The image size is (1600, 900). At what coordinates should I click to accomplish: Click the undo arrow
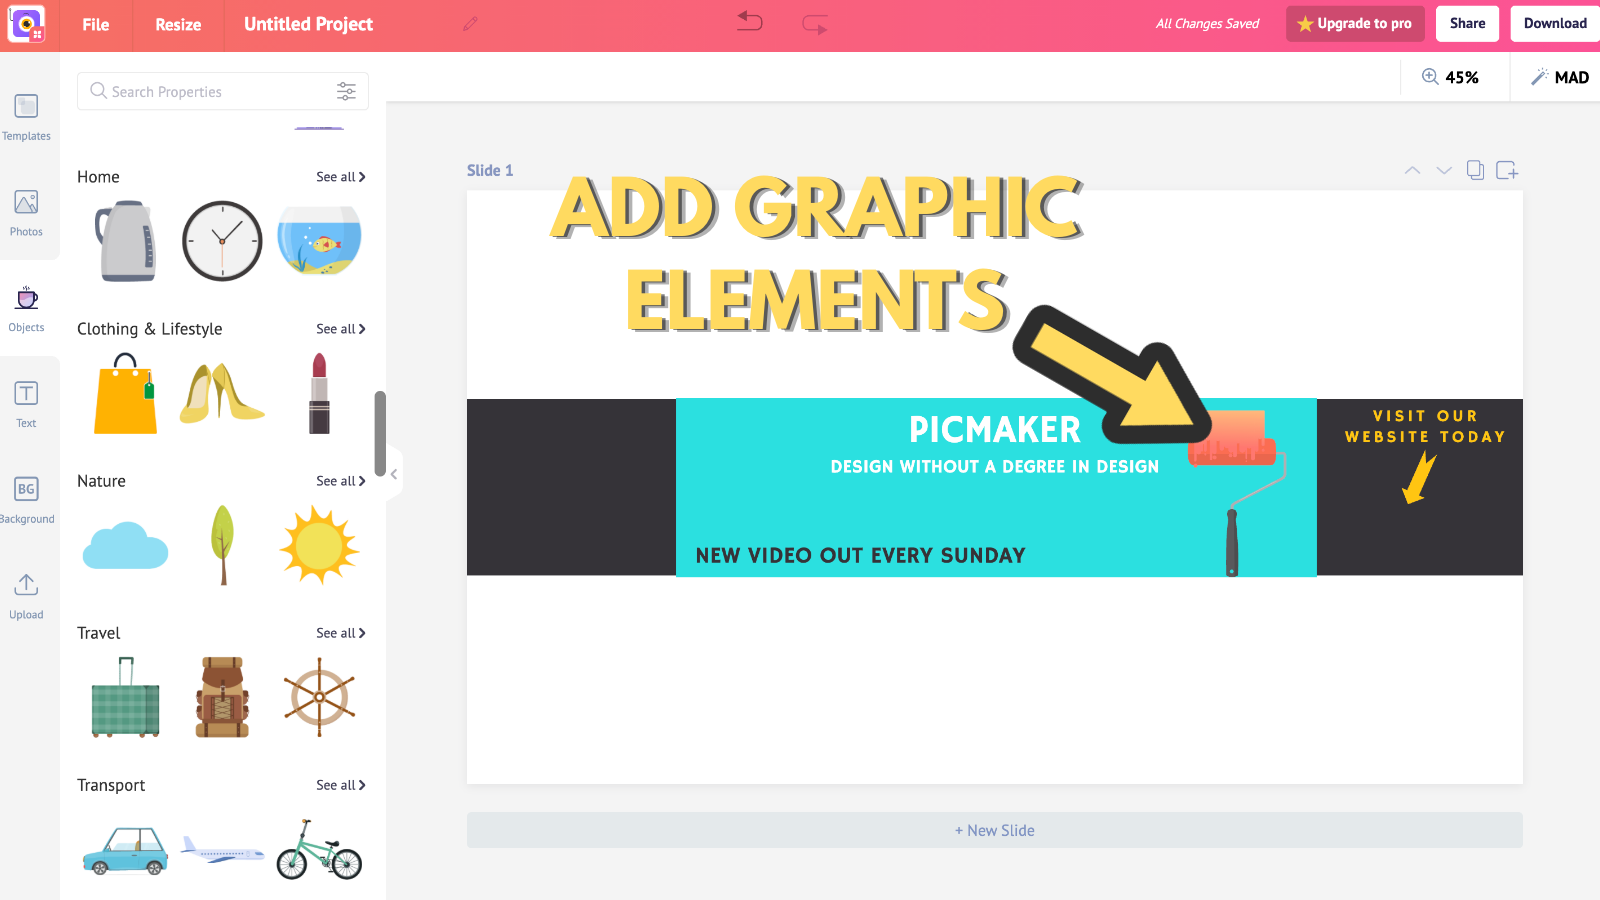click(x=750, y=21)
